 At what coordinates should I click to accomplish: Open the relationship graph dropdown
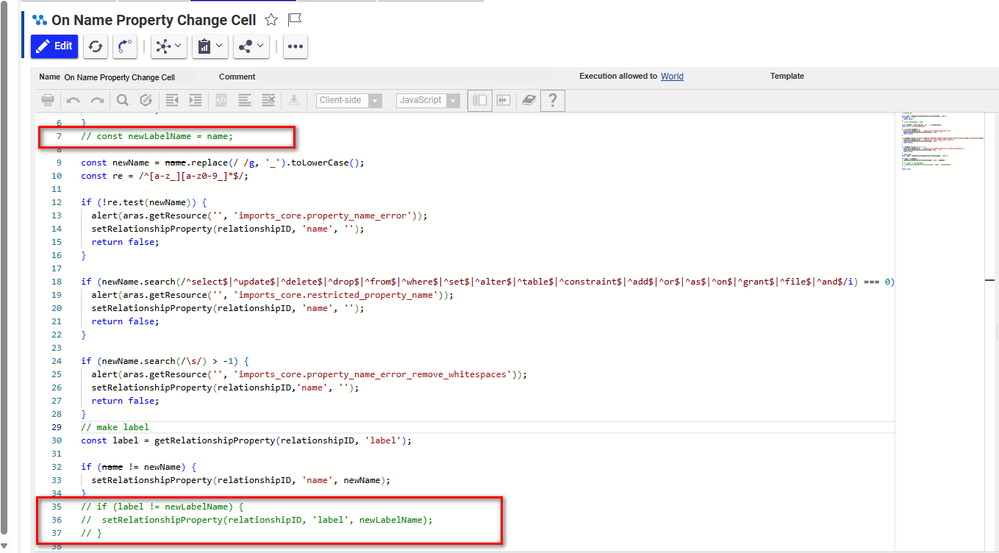[167, 46]
